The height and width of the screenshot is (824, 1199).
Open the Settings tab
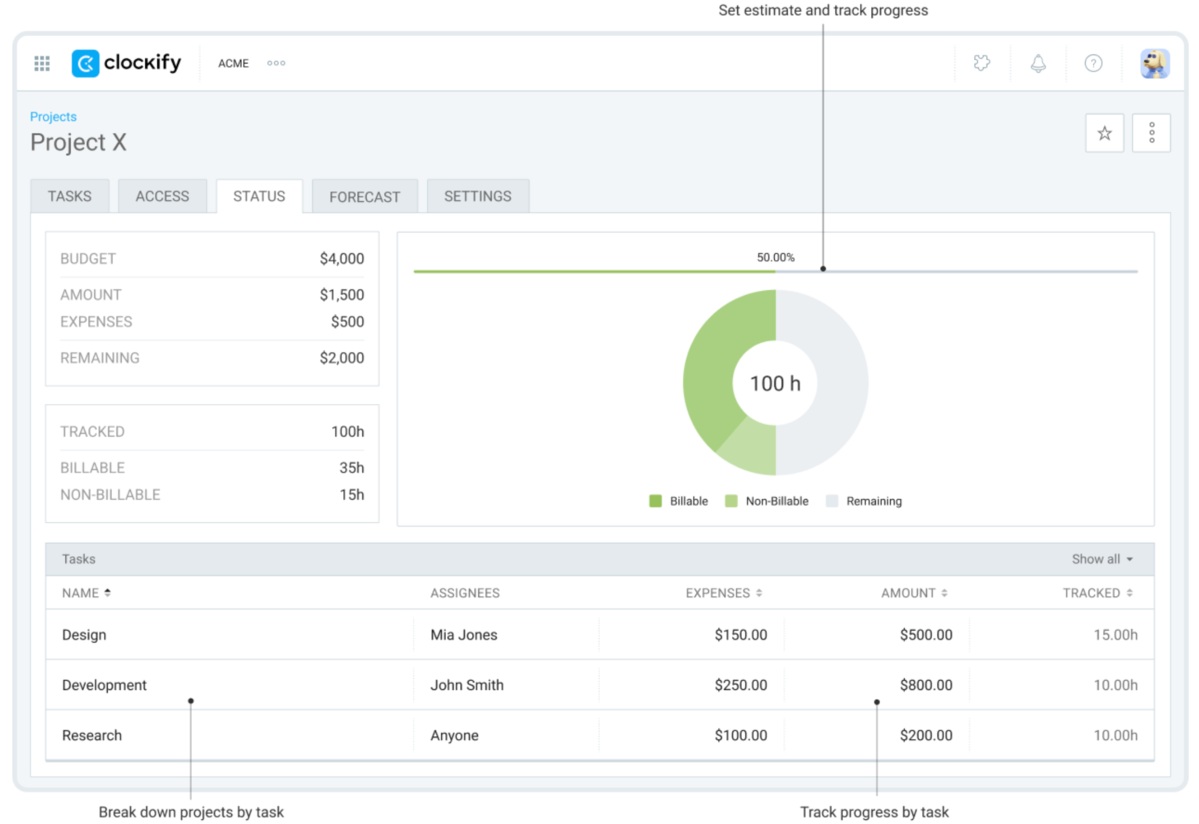(x=478, y=196)
